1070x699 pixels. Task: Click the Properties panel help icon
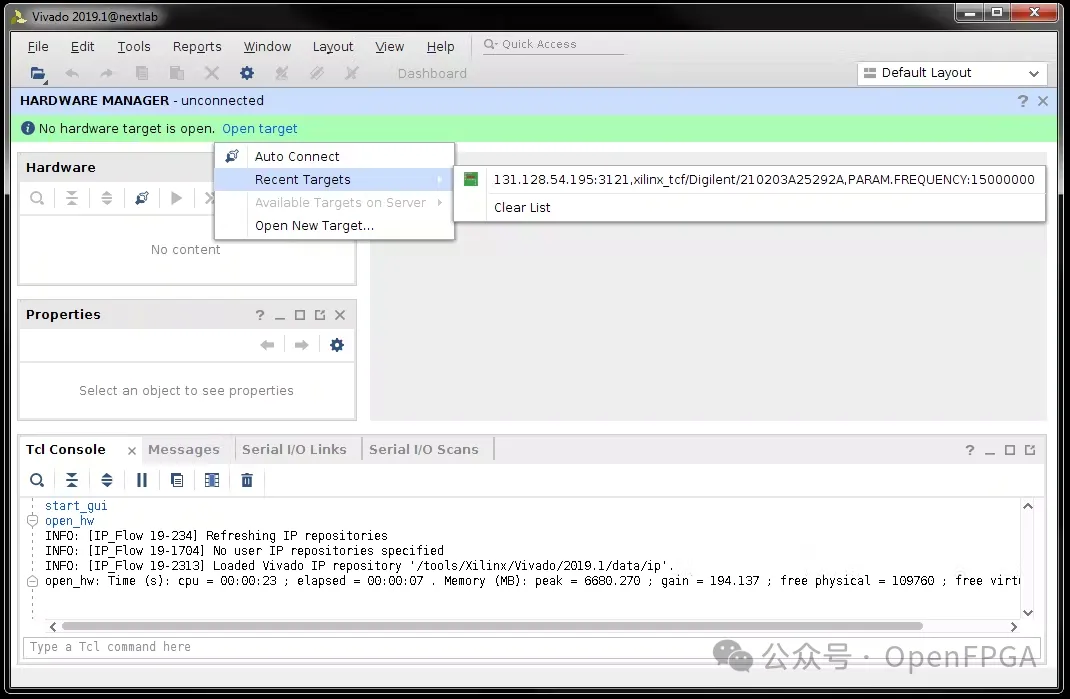(260, 315)
